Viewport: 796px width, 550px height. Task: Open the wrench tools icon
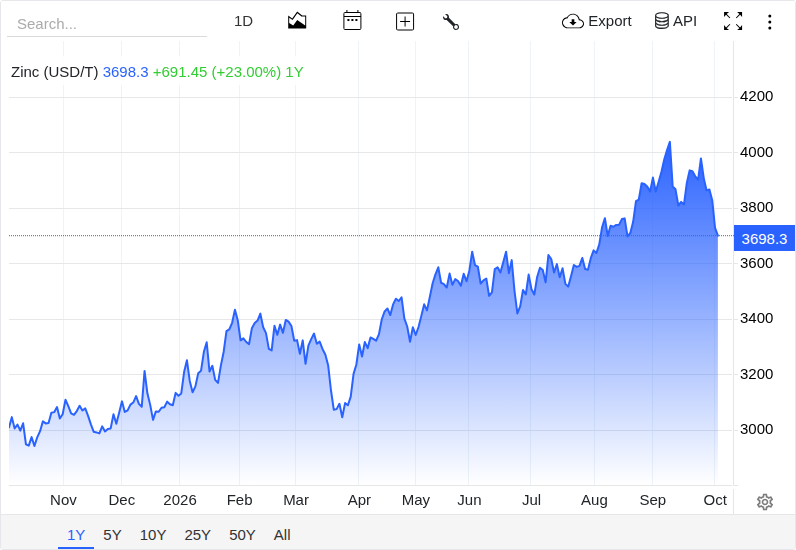coord(451,22)
